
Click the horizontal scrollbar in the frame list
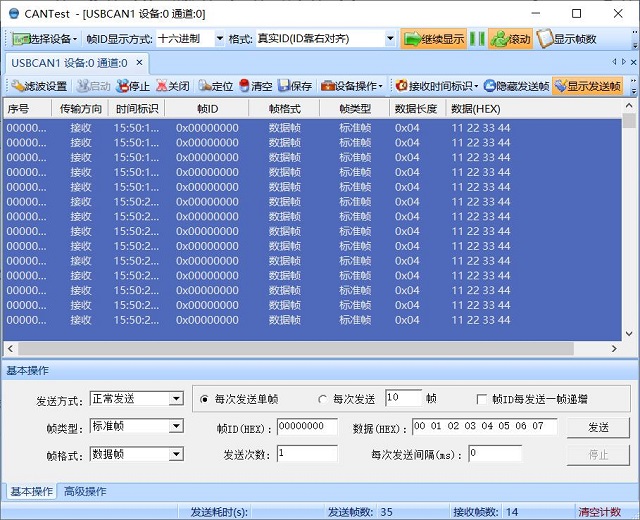point(296,349)
